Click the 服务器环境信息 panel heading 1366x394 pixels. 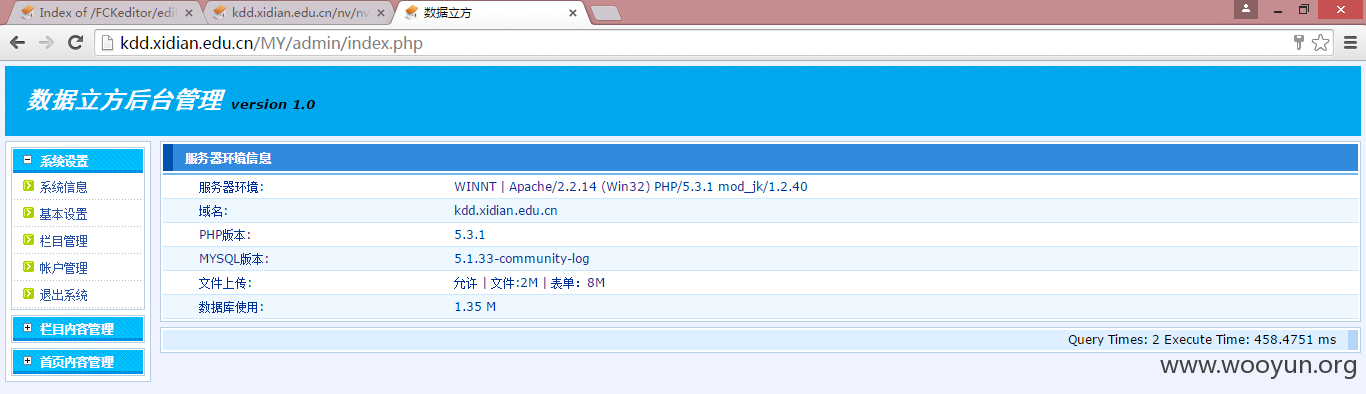(x=228, y=158)
